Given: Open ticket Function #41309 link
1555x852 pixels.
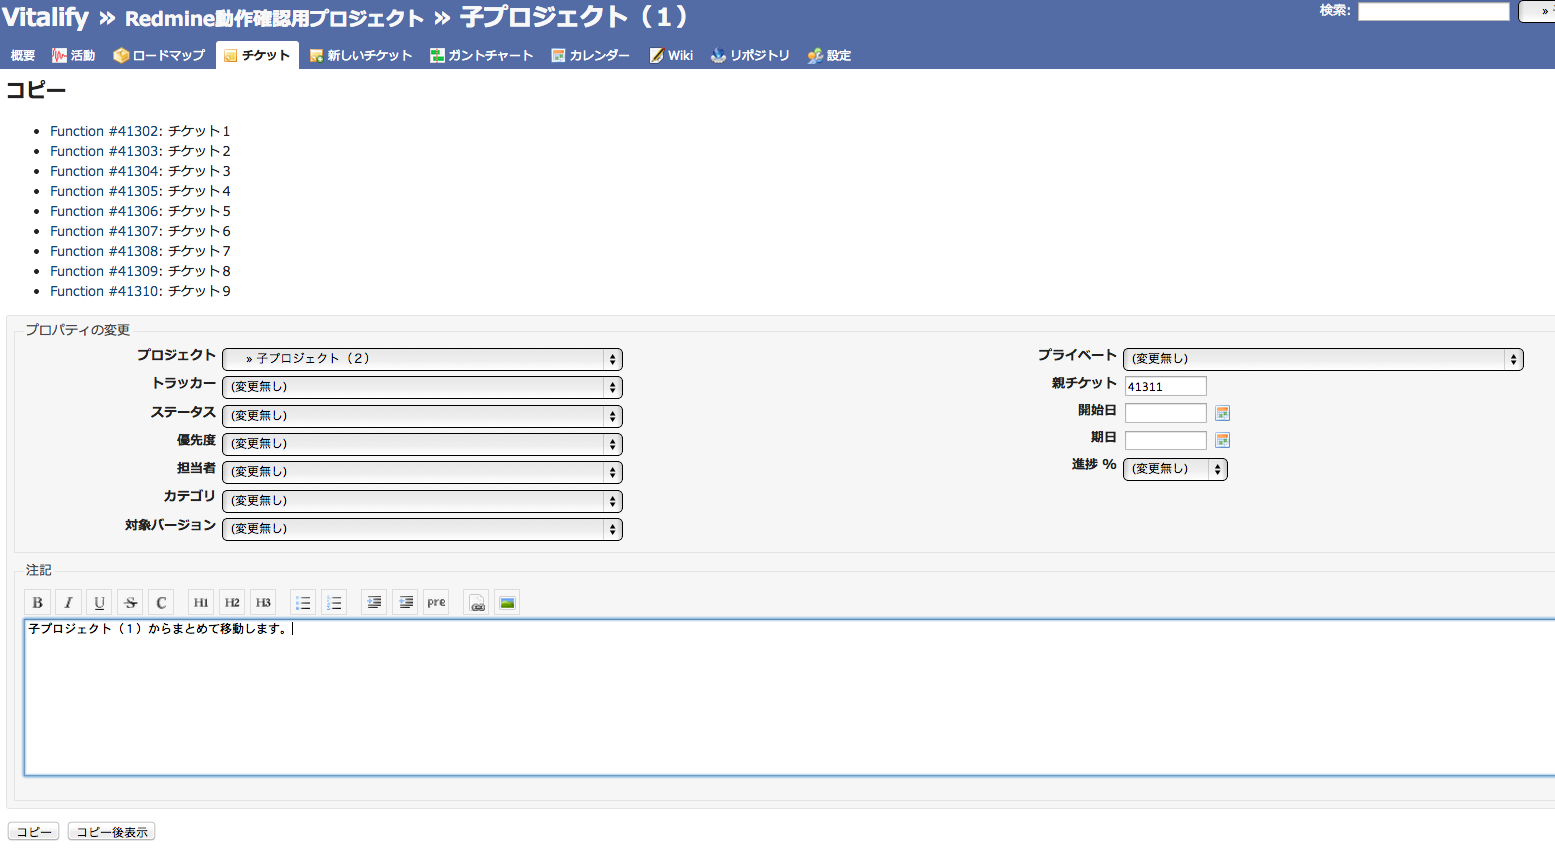Looking at the screenshot, I should (x=106, y=271).
